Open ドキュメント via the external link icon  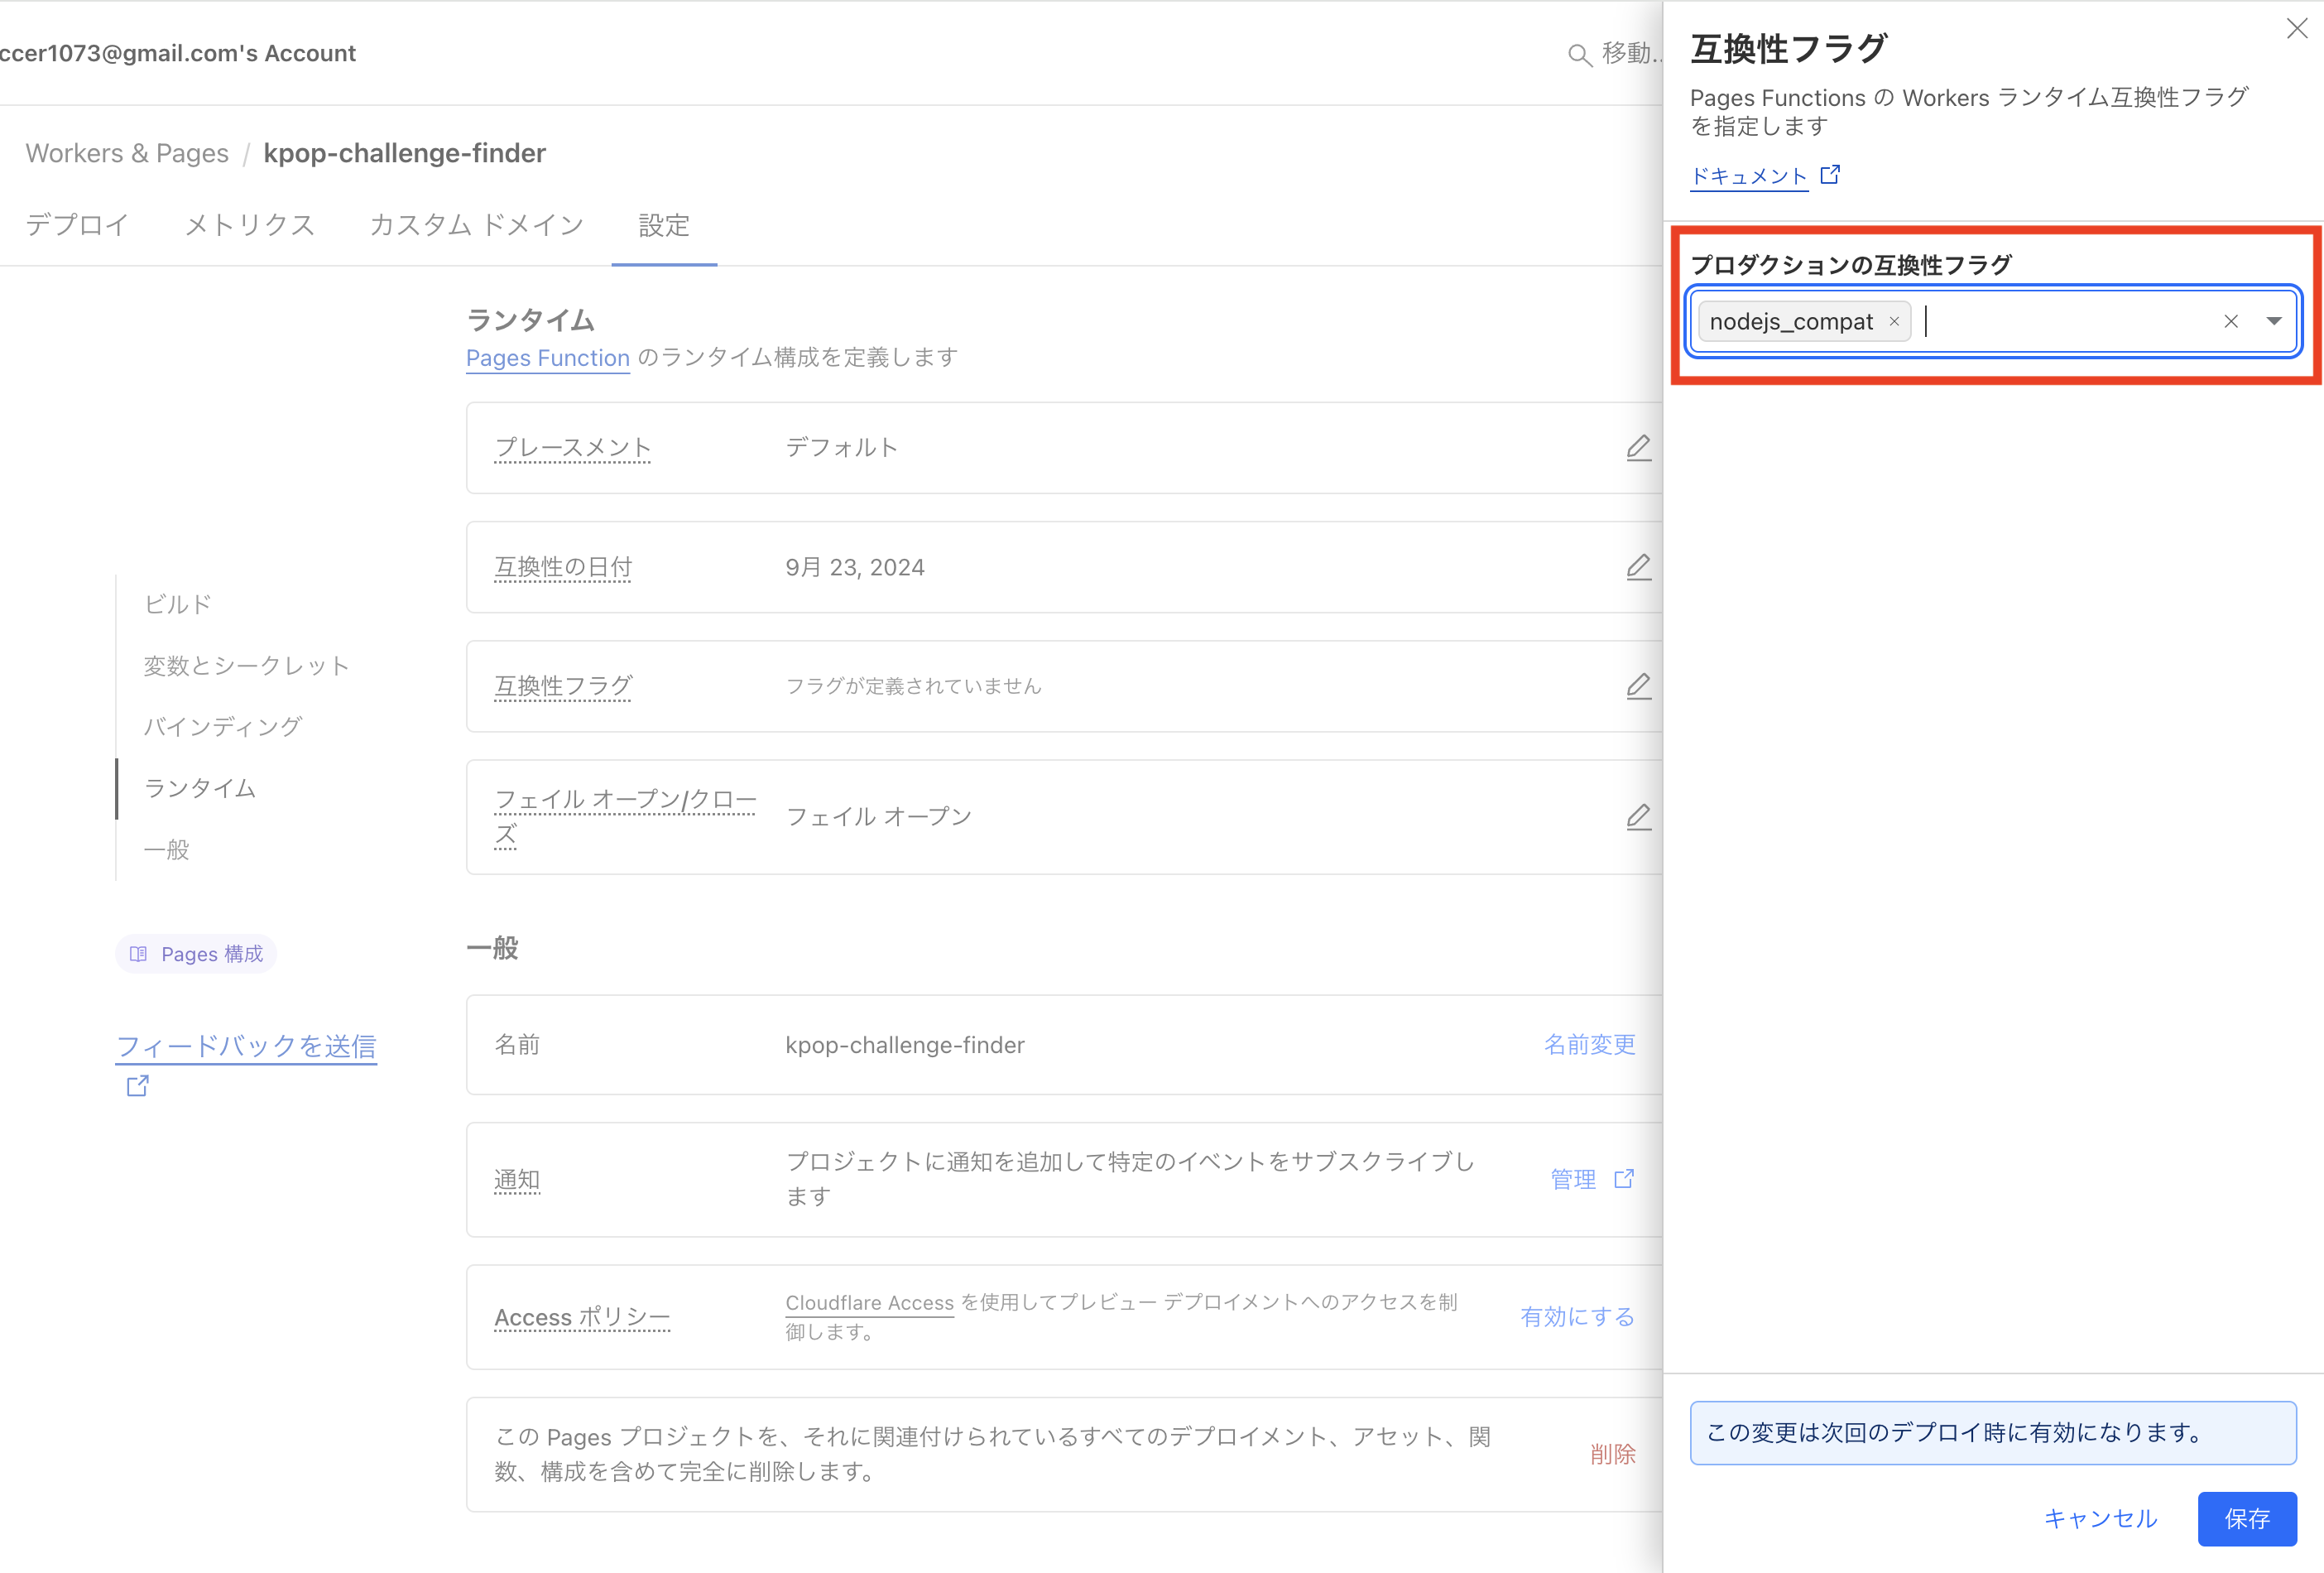[x=1831, y=174]
